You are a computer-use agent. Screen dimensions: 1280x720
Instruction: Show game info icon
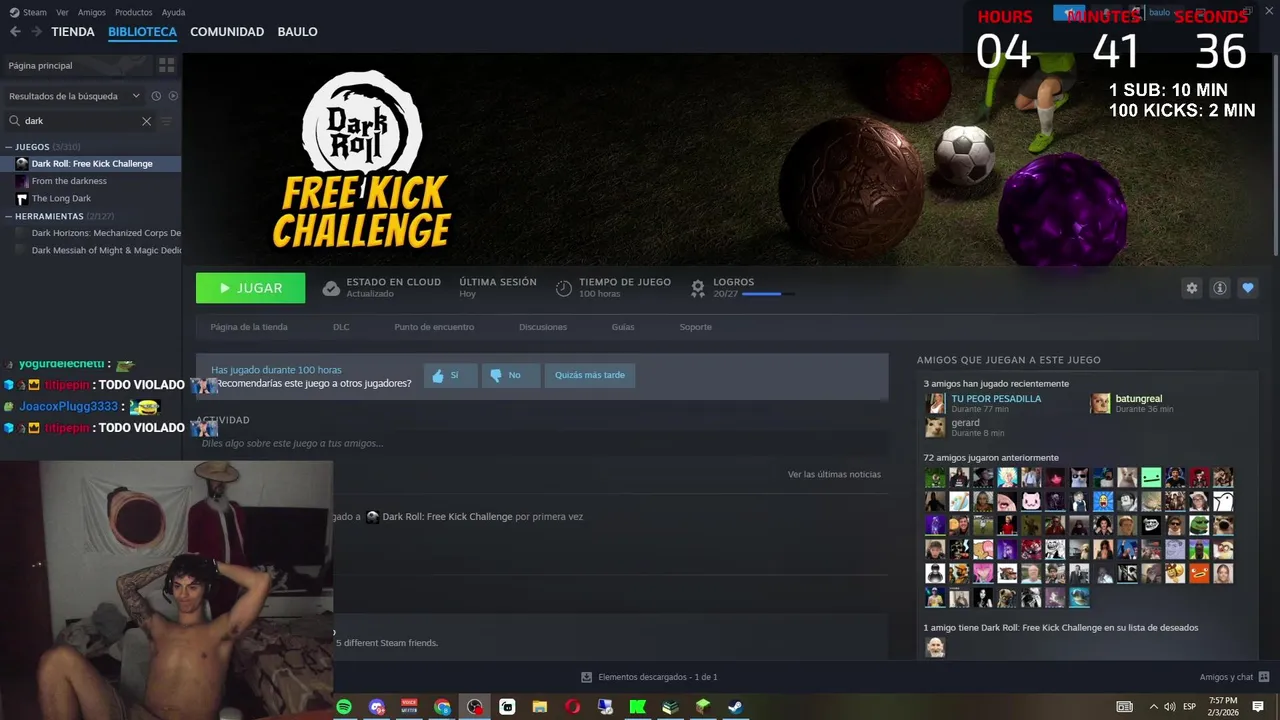click(1220, 288)
